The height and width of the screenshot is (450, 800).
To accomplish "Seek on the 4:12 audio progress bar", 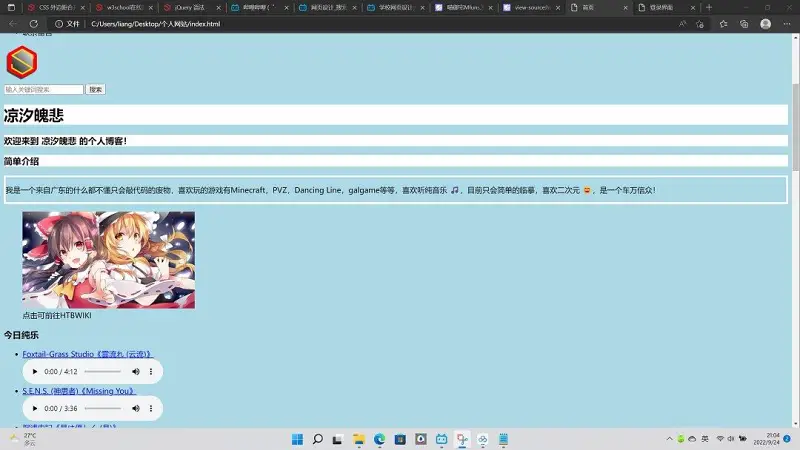I will pyautogui.click(x=103, y=371).
